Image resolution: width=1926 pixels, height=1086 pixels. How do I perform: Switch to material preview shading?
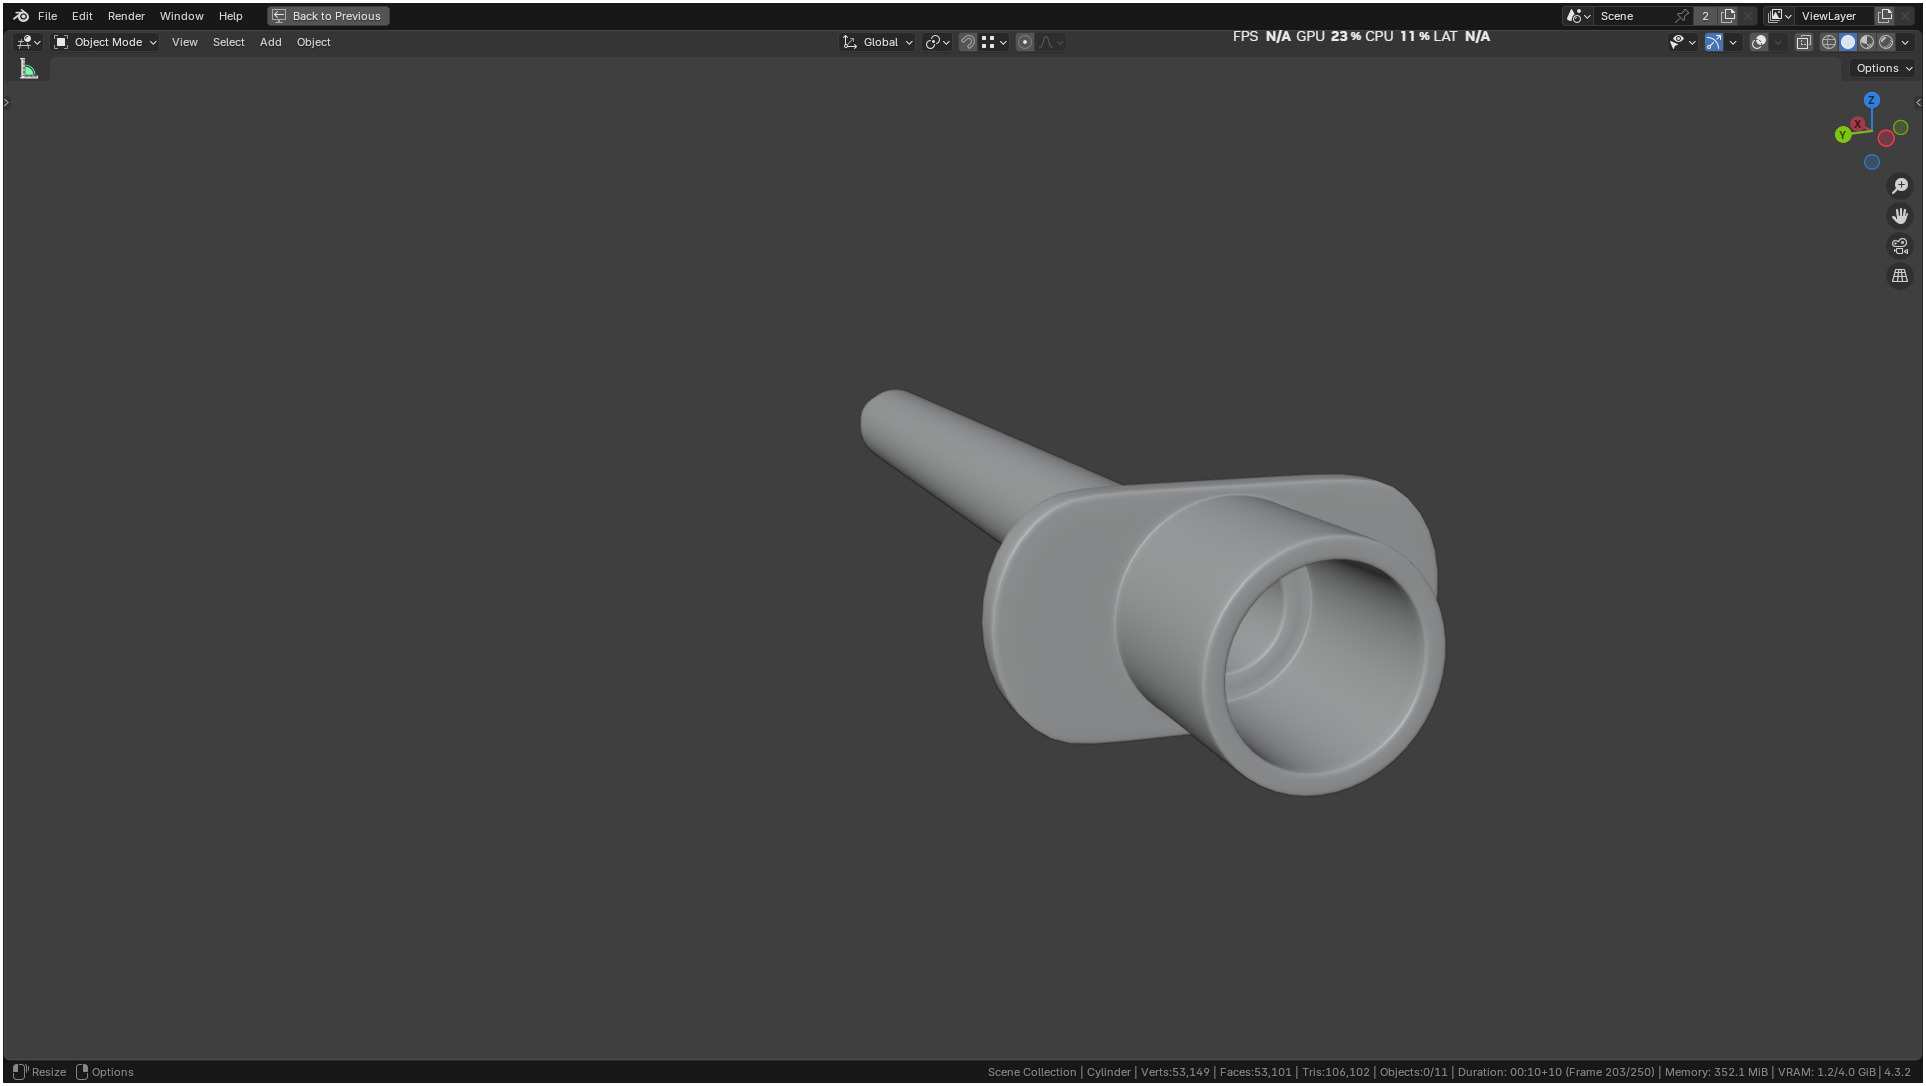point(1866,42)
